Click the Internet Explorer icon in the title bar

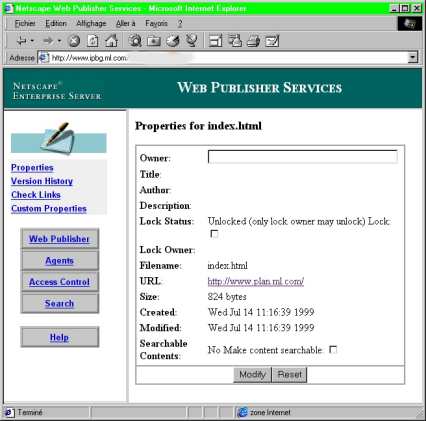click(8, 8)
